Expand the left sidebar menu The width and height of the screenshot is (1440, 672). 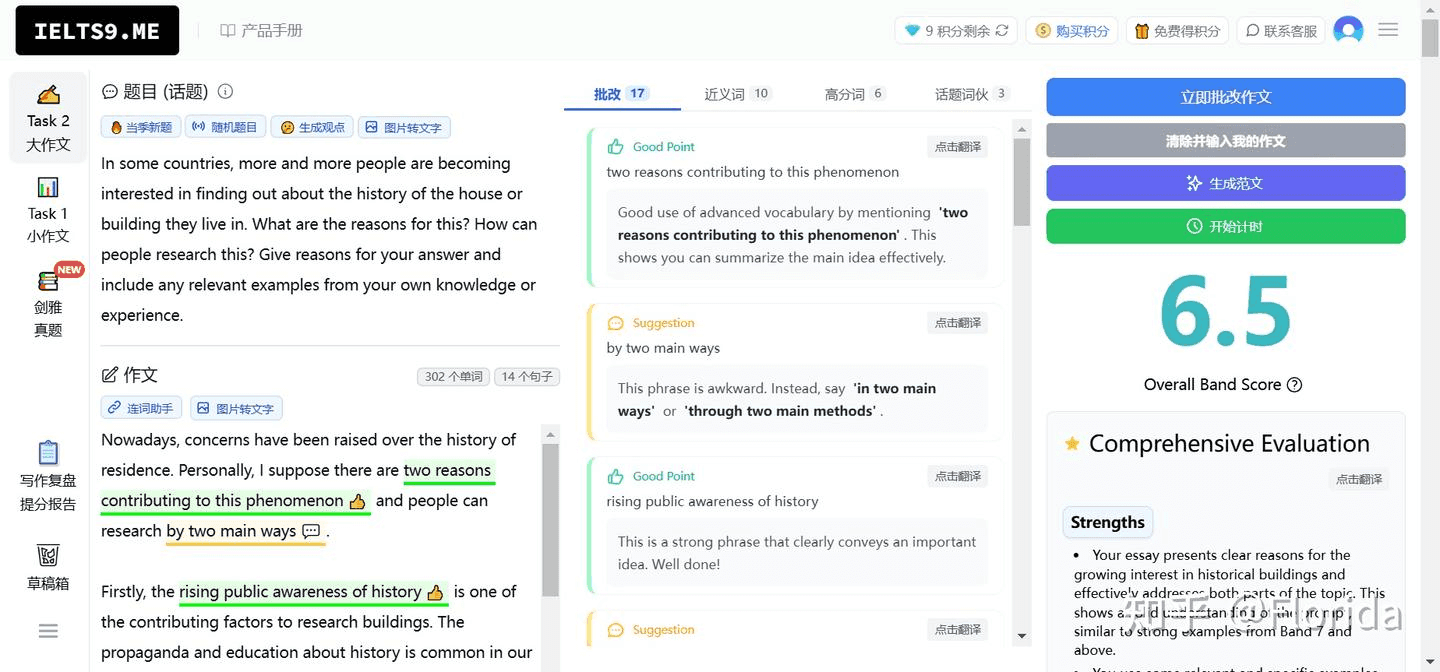(x=48, y=631)
